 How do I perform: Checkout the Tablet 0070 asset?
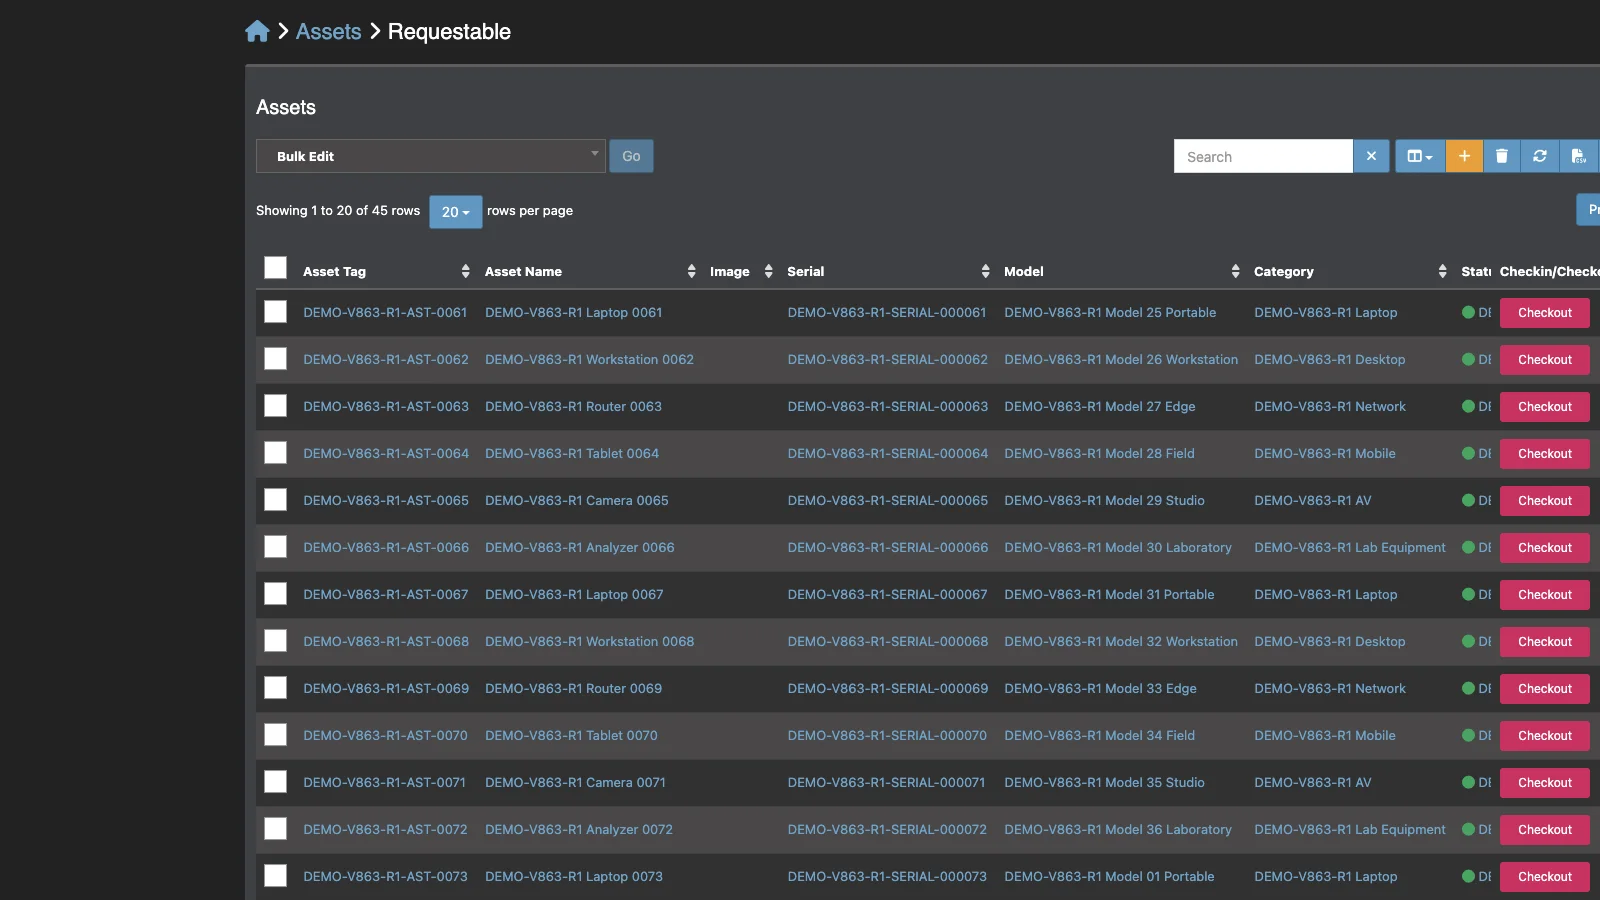1544,736
